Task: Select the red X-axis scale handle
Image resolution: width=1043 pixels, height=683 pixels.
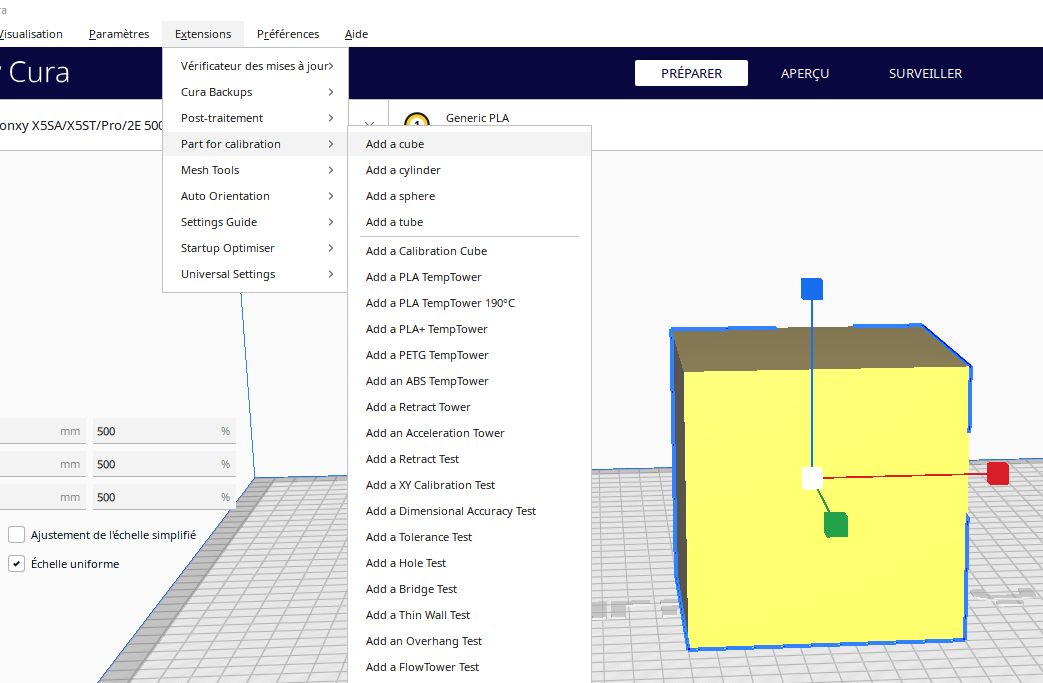Action: (x=998, y=474)
